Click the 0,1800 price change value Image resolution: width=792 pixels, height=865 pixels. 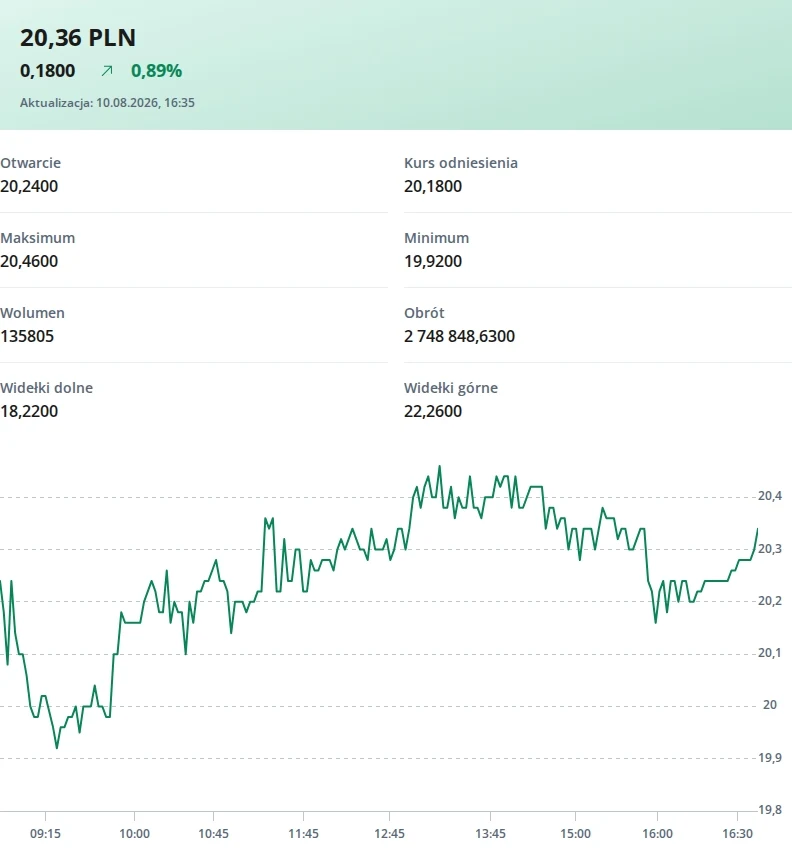tap(47, 71)
